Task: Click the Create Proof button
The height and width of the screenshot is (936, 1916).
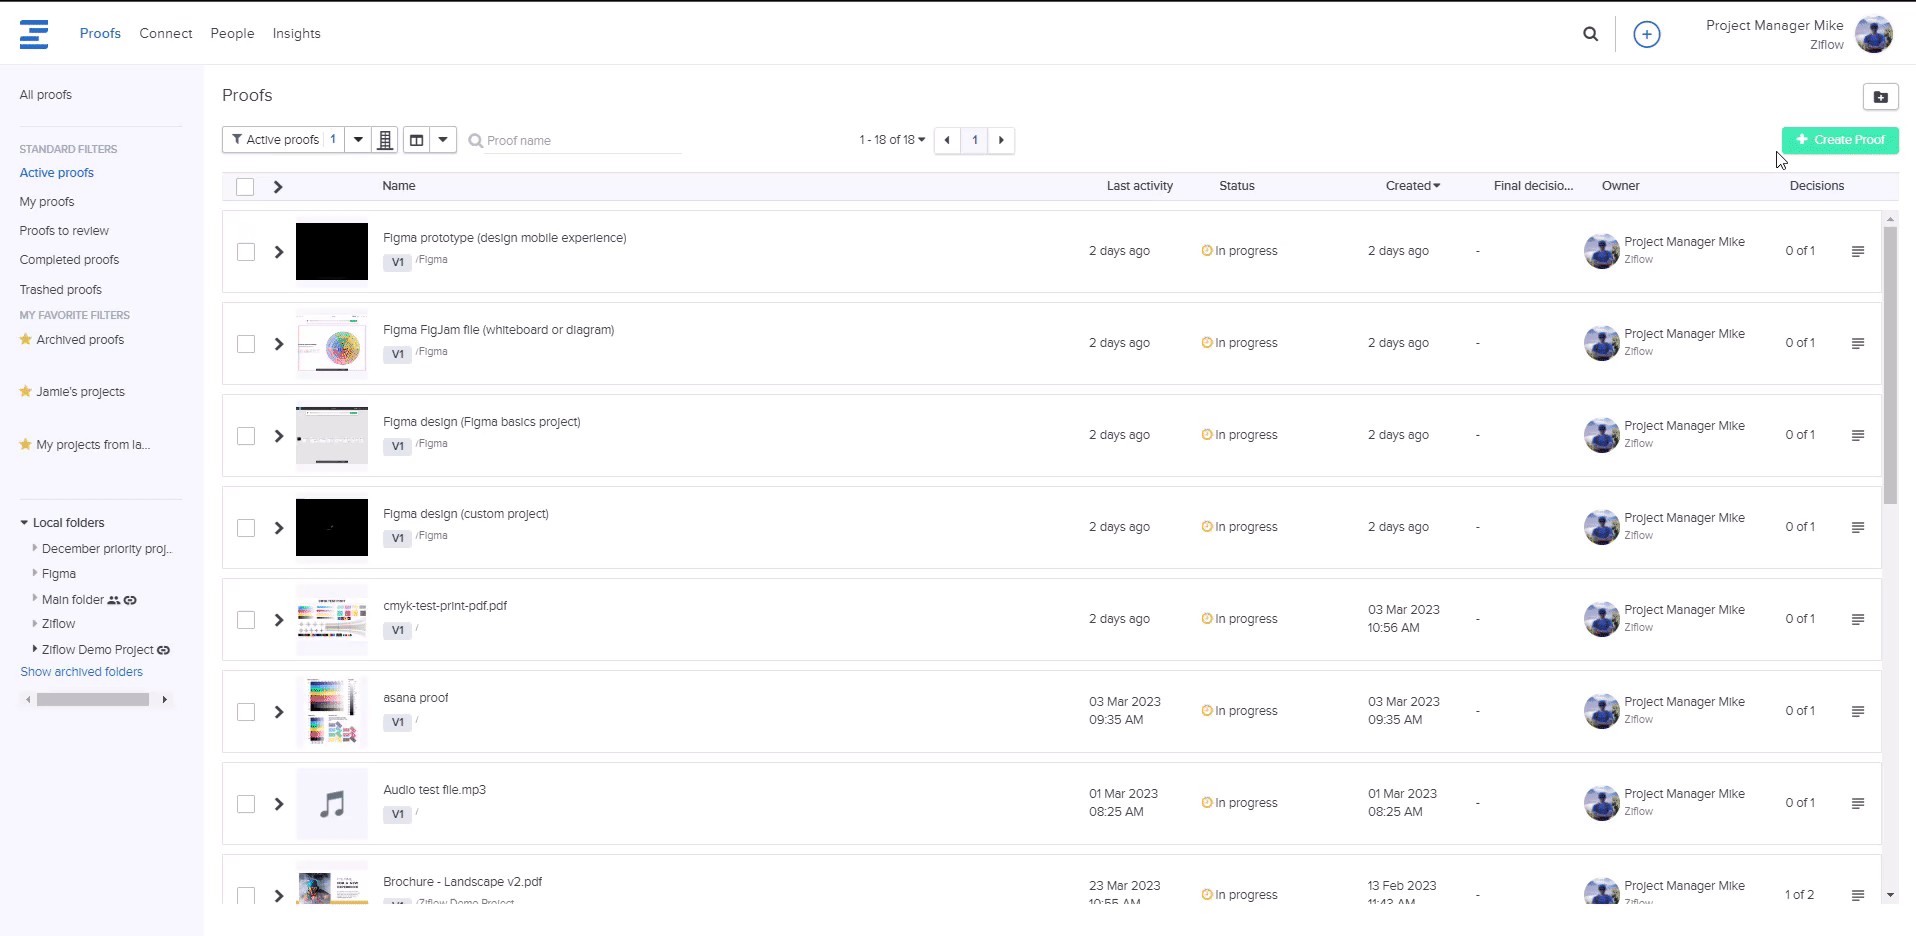Action: (1839, 140)
